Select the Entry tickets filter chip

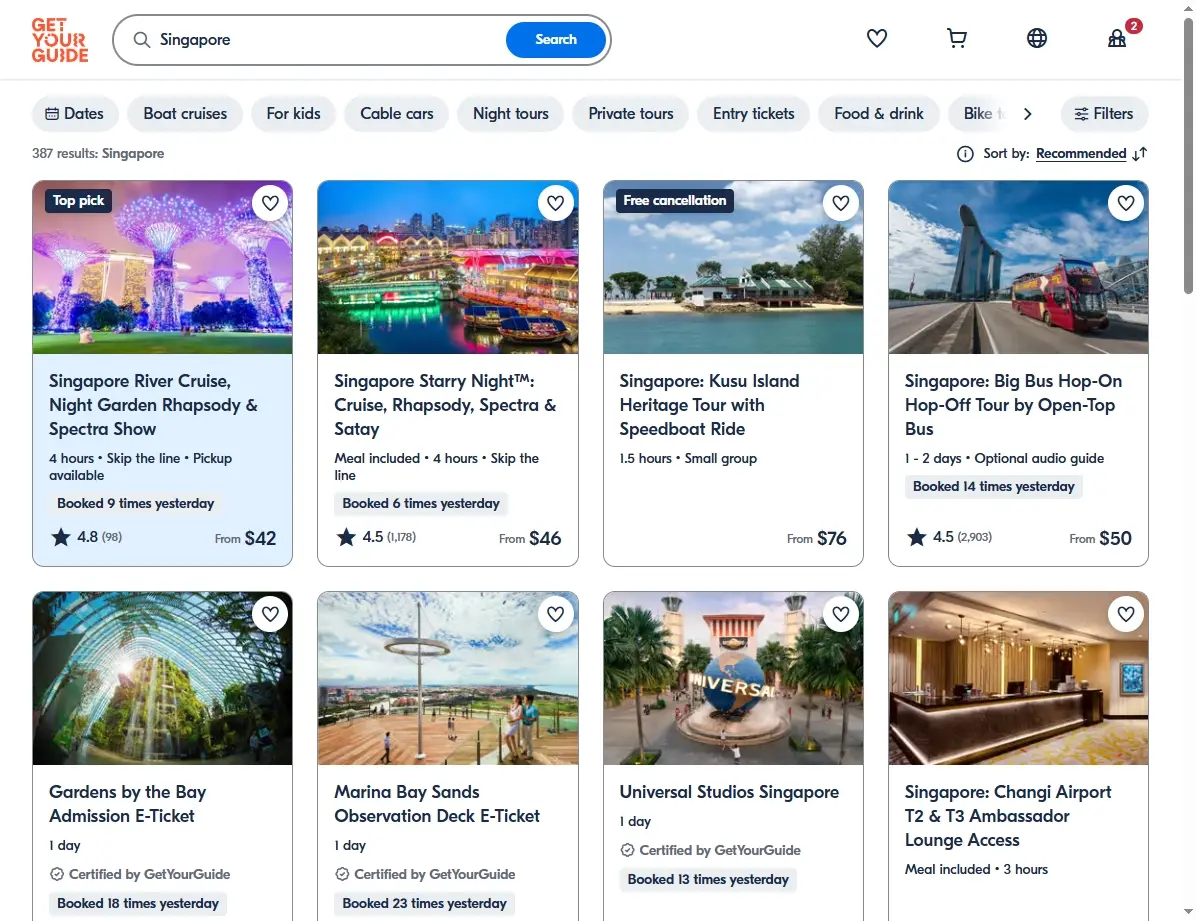754,114
